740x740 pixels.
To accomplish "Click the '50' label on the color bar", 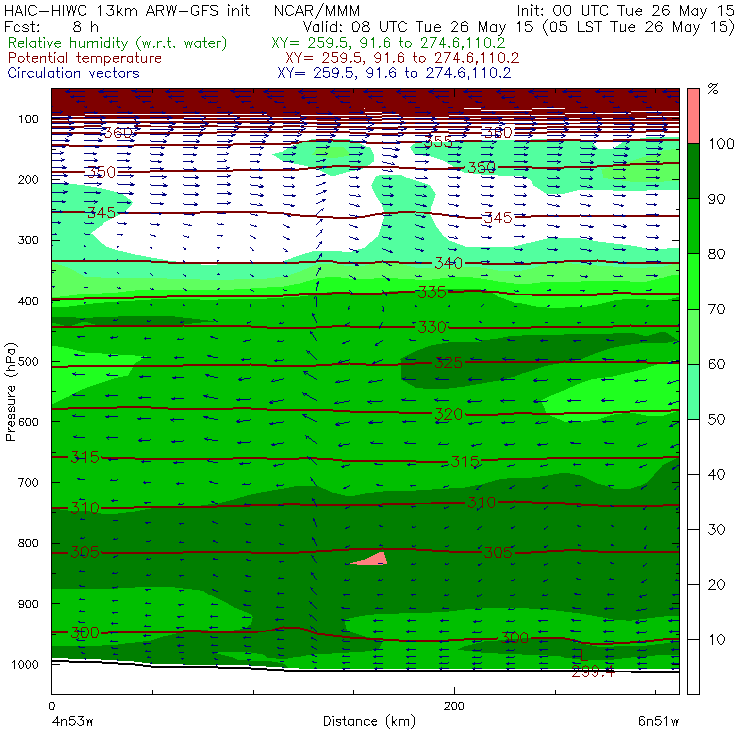I will [x=716, y=420].
